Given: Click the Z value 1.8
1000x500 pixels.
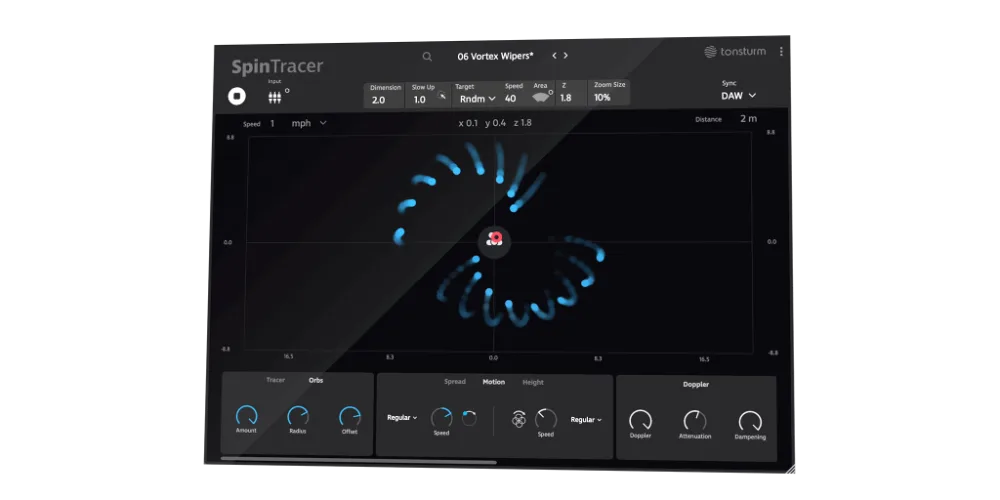Looking at the screenshot, I should 566,98.
